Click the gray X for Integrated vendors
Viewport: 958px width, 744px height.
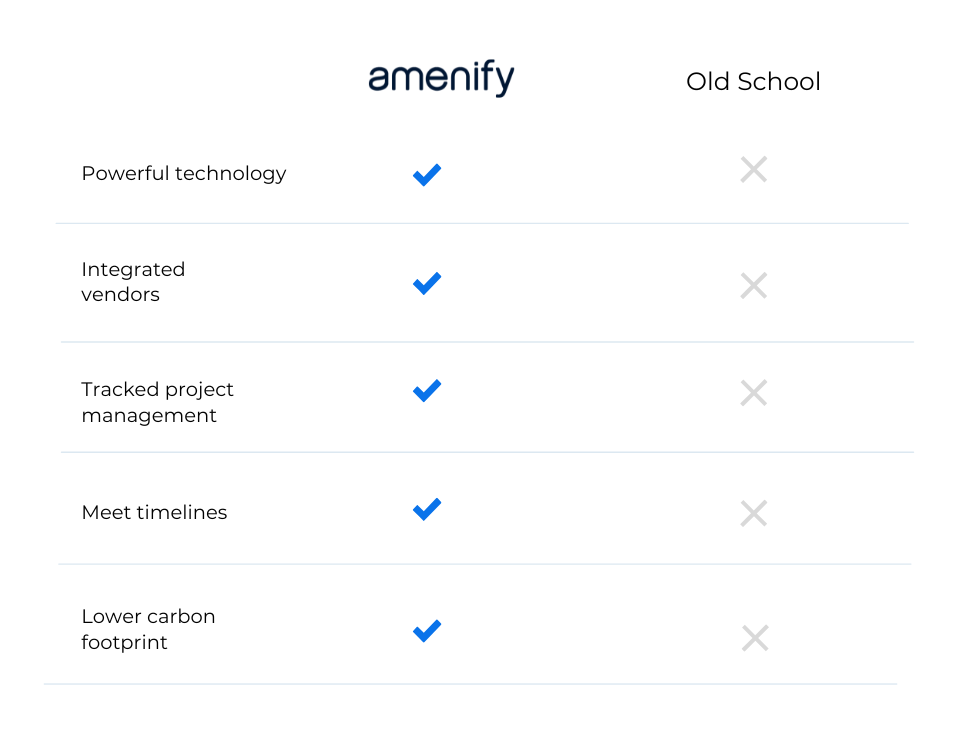pyautogui.click(x=753, y=285)
